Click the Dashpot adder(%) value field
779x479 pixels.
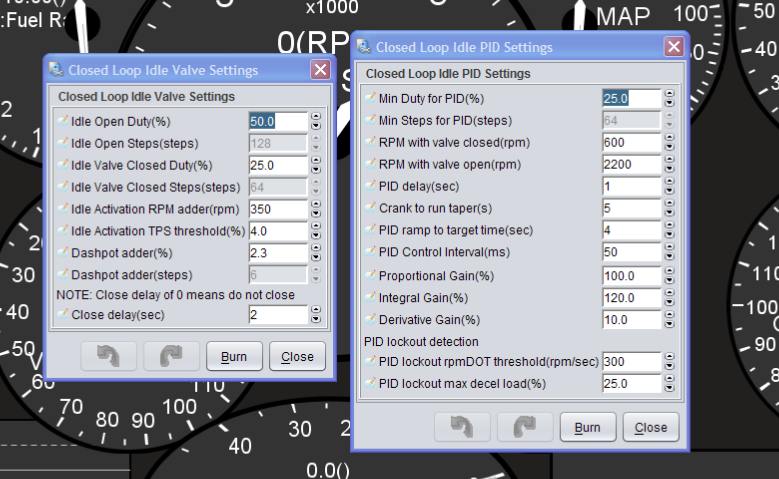pyautogui.click(x=278, y=252)
